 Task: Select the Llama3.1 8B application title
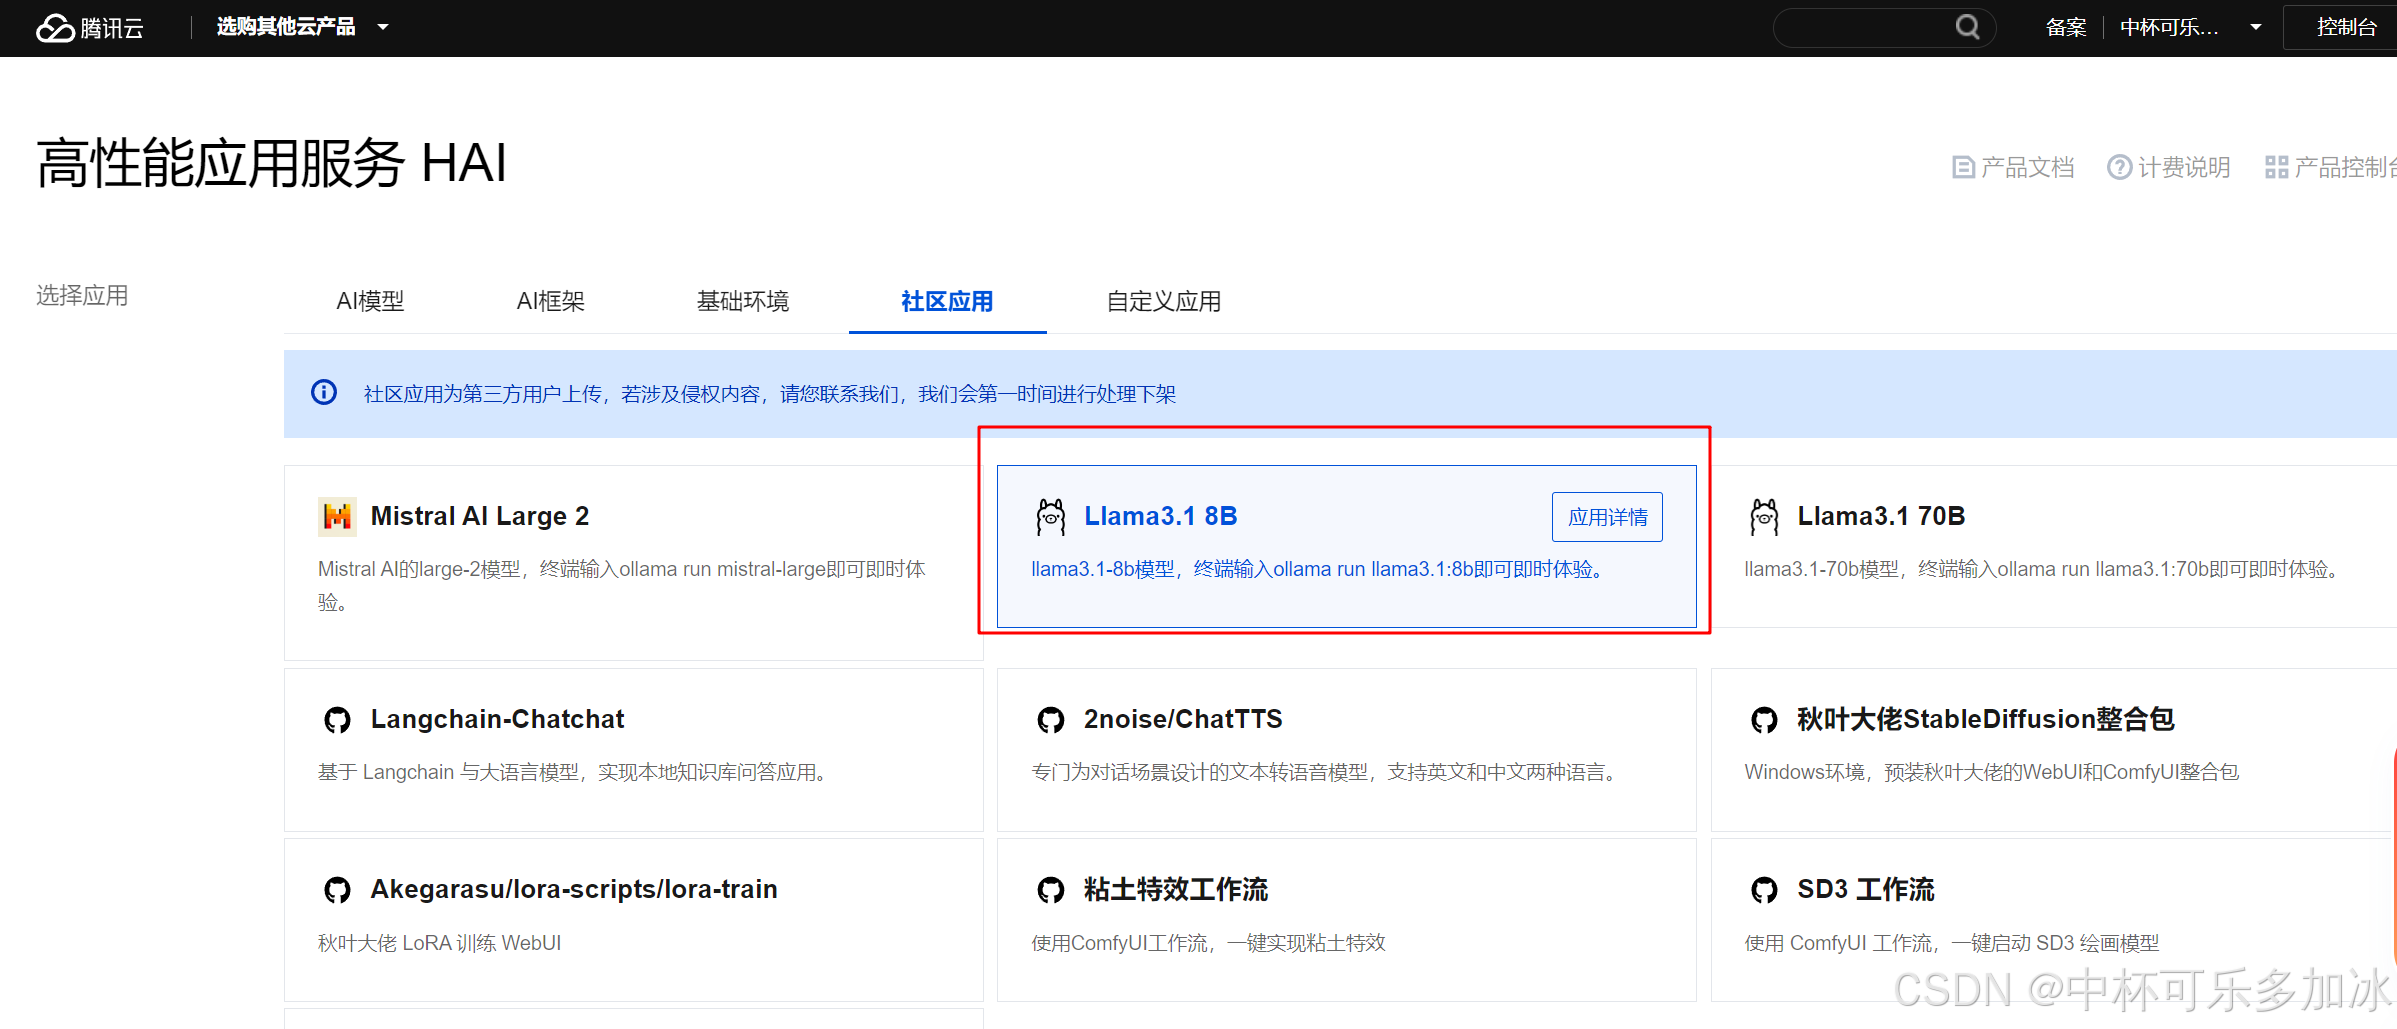[x=1161, y=516]
